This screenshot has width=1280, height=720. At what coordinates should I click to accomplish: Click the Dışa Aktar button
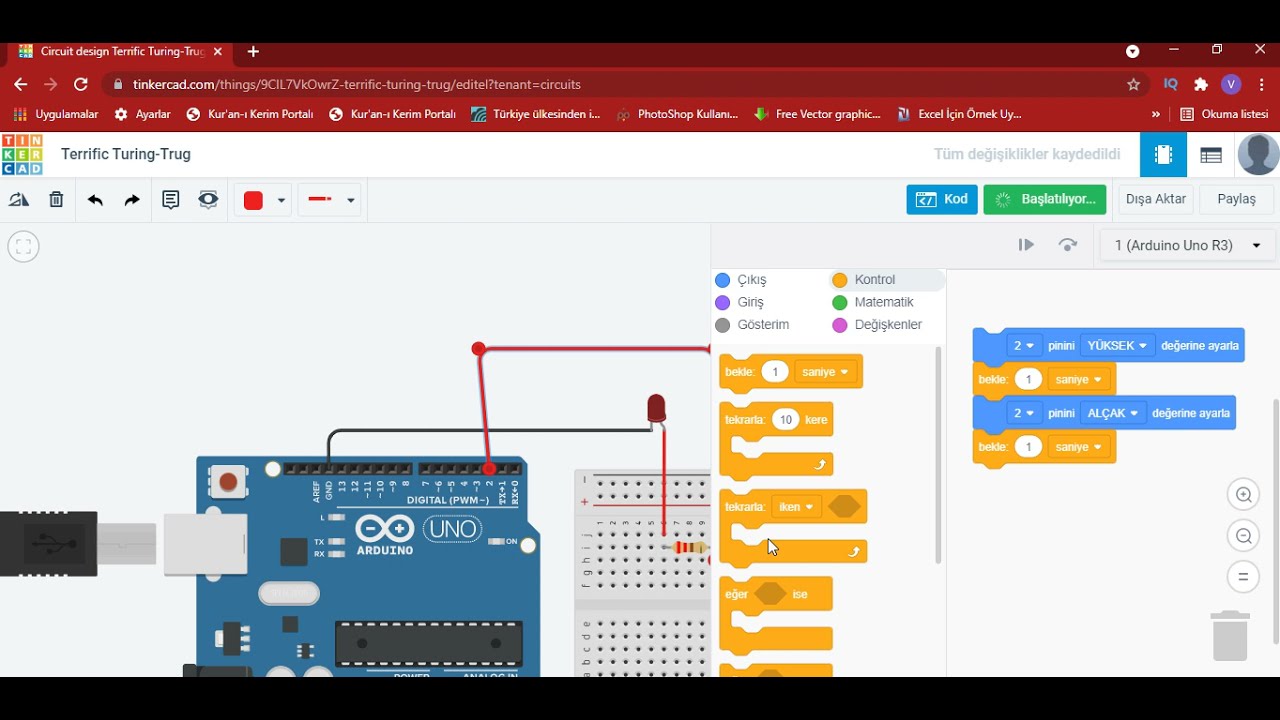point(1156,200)
